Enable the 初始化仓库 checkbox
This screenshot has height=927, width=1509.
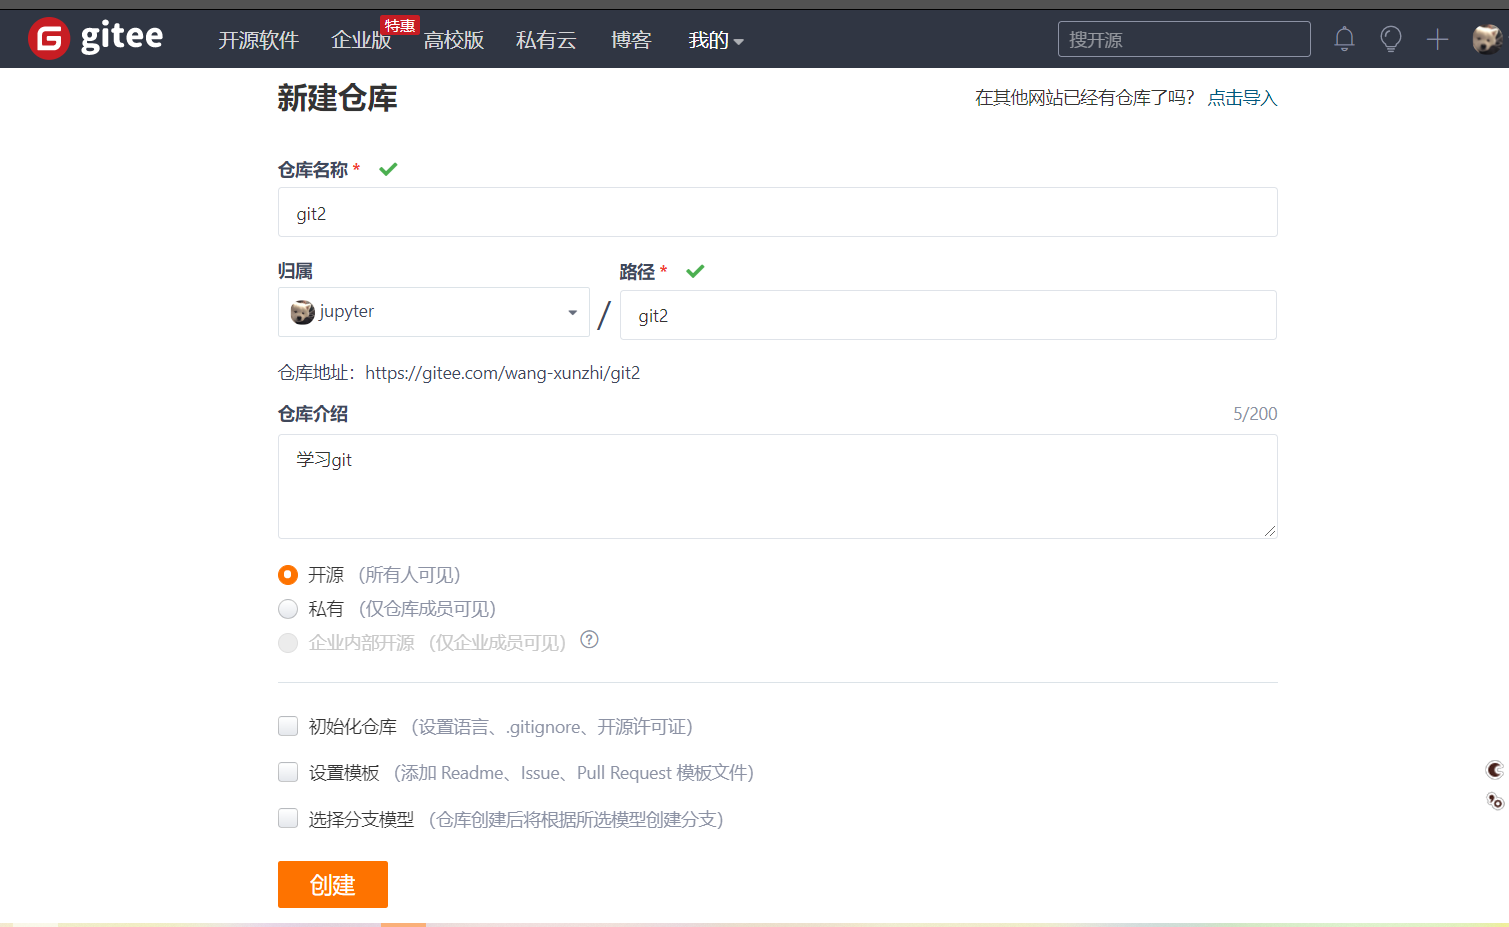click(x=288, y=725)
